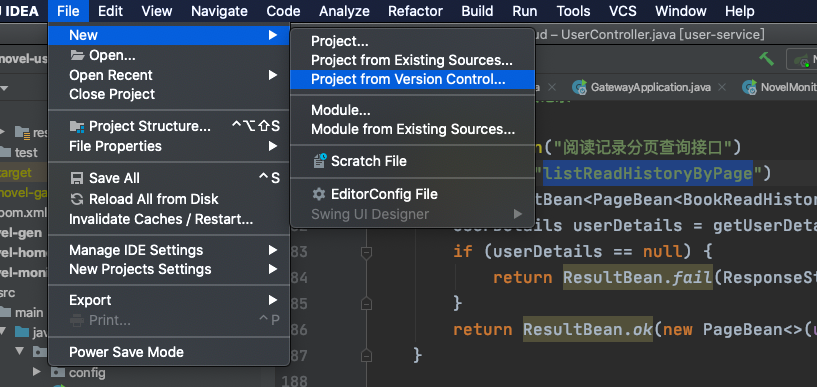This screenshot has height=387, width=817.
Task: Click the Scratch File icon
Action: pyautogui.click(x=319, y=161)
